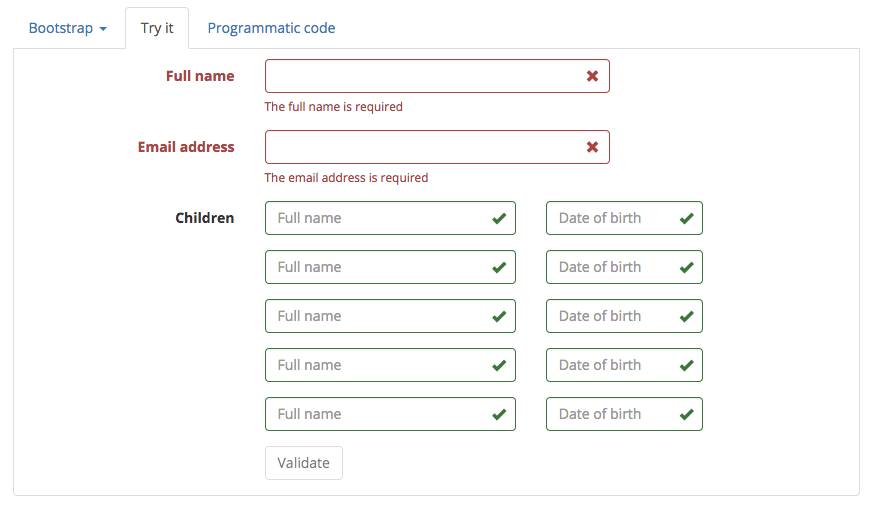
Task: Click the fourth child's Date of birth field
Action: pyautogui.click(x=612, y=365)
